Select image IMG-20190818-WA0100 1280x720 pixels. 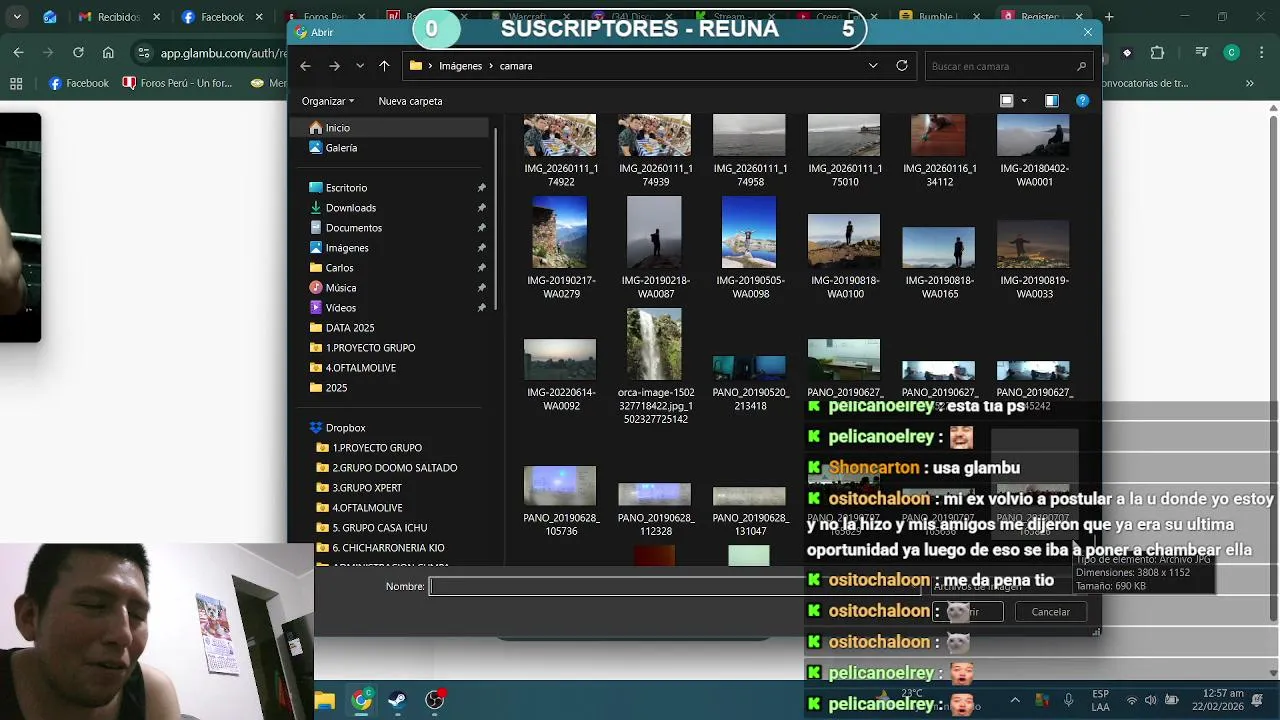[845, 256]
